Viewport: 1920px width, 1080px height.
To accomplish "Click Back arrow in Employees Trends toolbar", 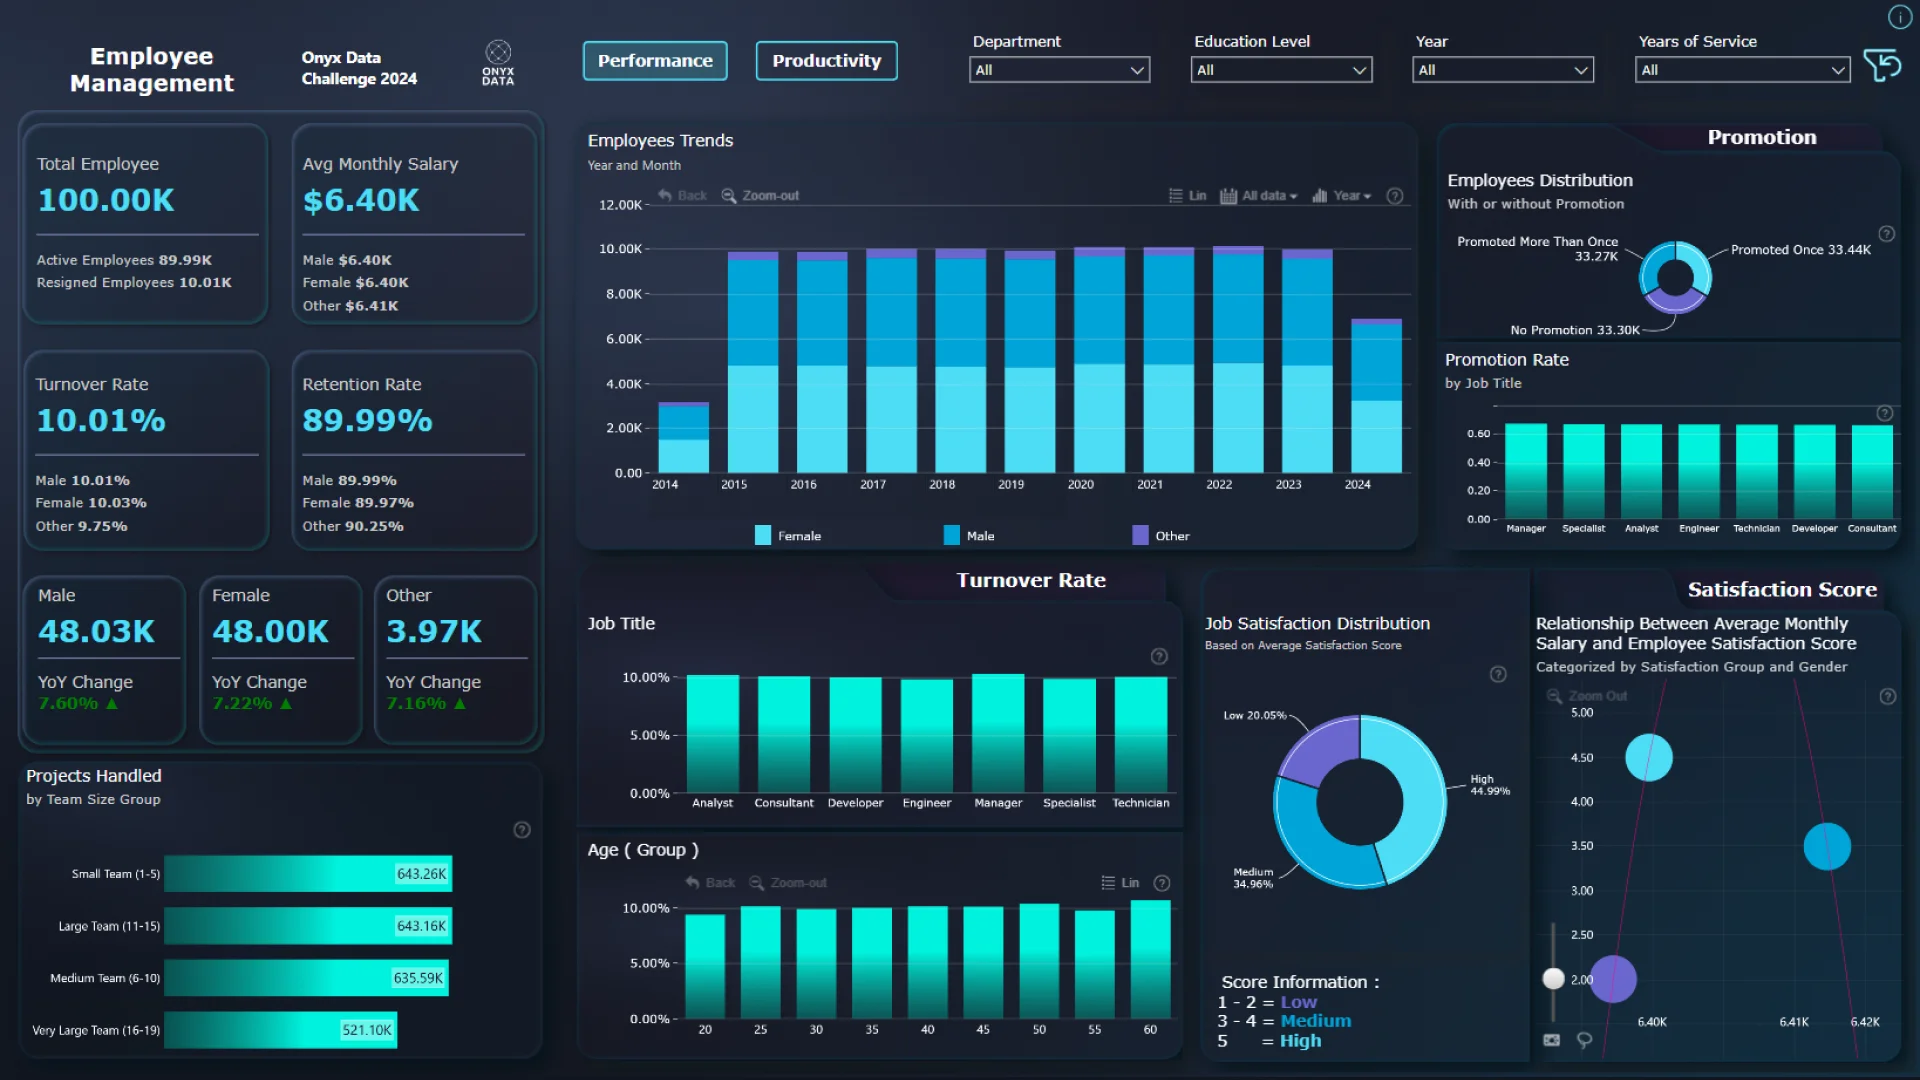I will click(682, 196).
